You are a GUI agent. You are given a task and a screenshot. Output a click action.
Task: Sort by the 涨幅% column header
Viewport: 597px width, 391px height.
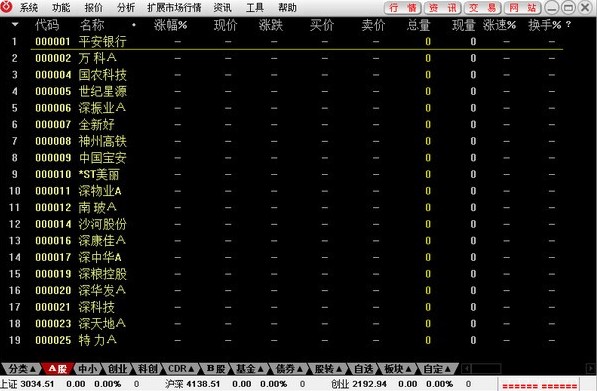170,25
